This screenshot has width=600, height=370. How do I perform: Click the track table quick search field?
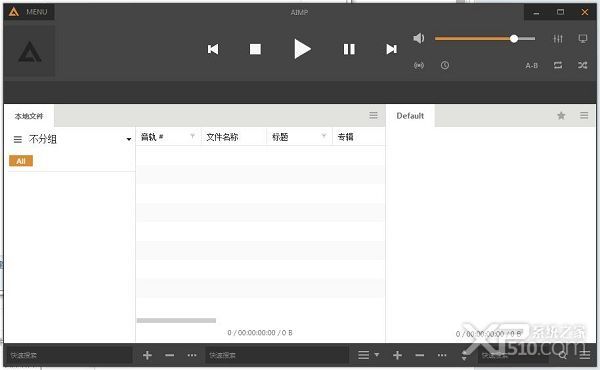coord(277,355)
